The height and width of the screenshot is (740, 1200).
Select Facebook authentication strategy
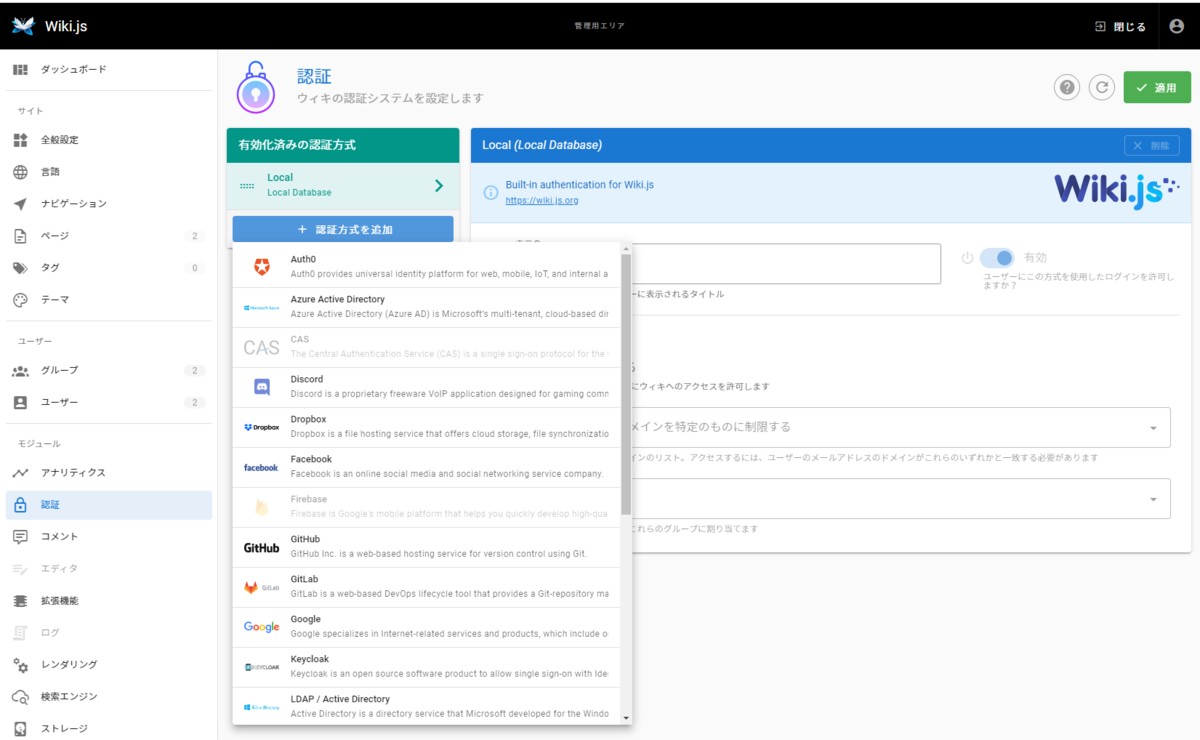pos(426,467)
